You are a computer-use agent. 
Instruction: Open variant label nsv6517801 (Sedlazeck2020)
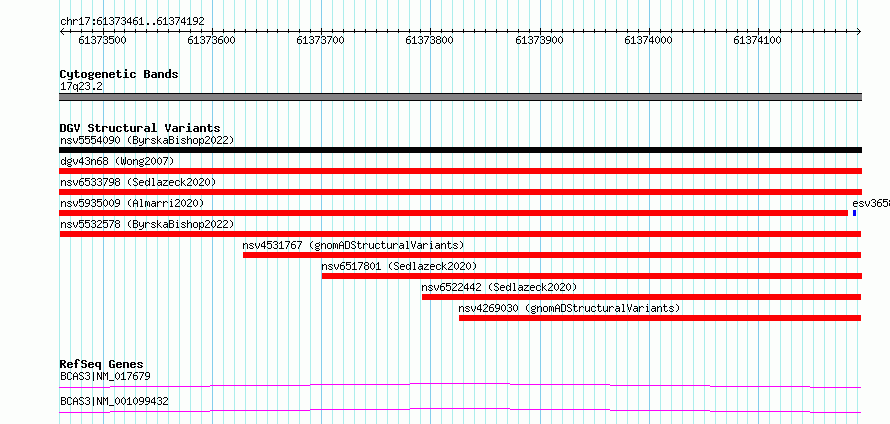point(399,266)
